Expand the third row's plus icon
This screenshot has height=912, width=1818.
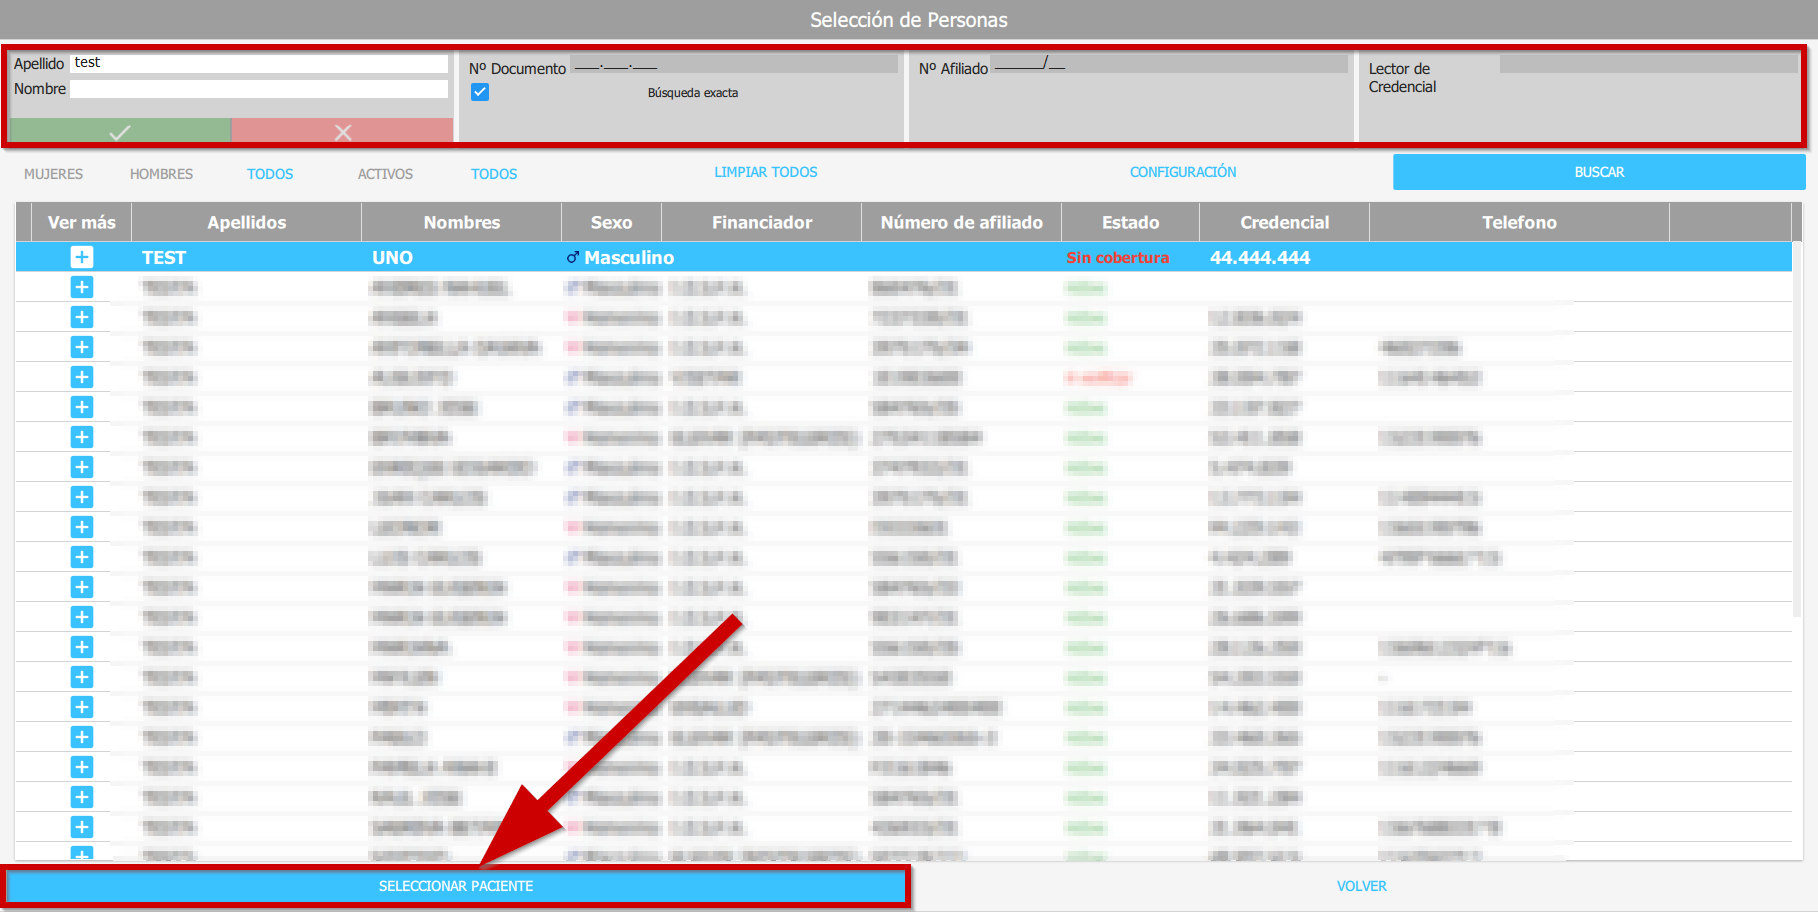click(82, 317)
